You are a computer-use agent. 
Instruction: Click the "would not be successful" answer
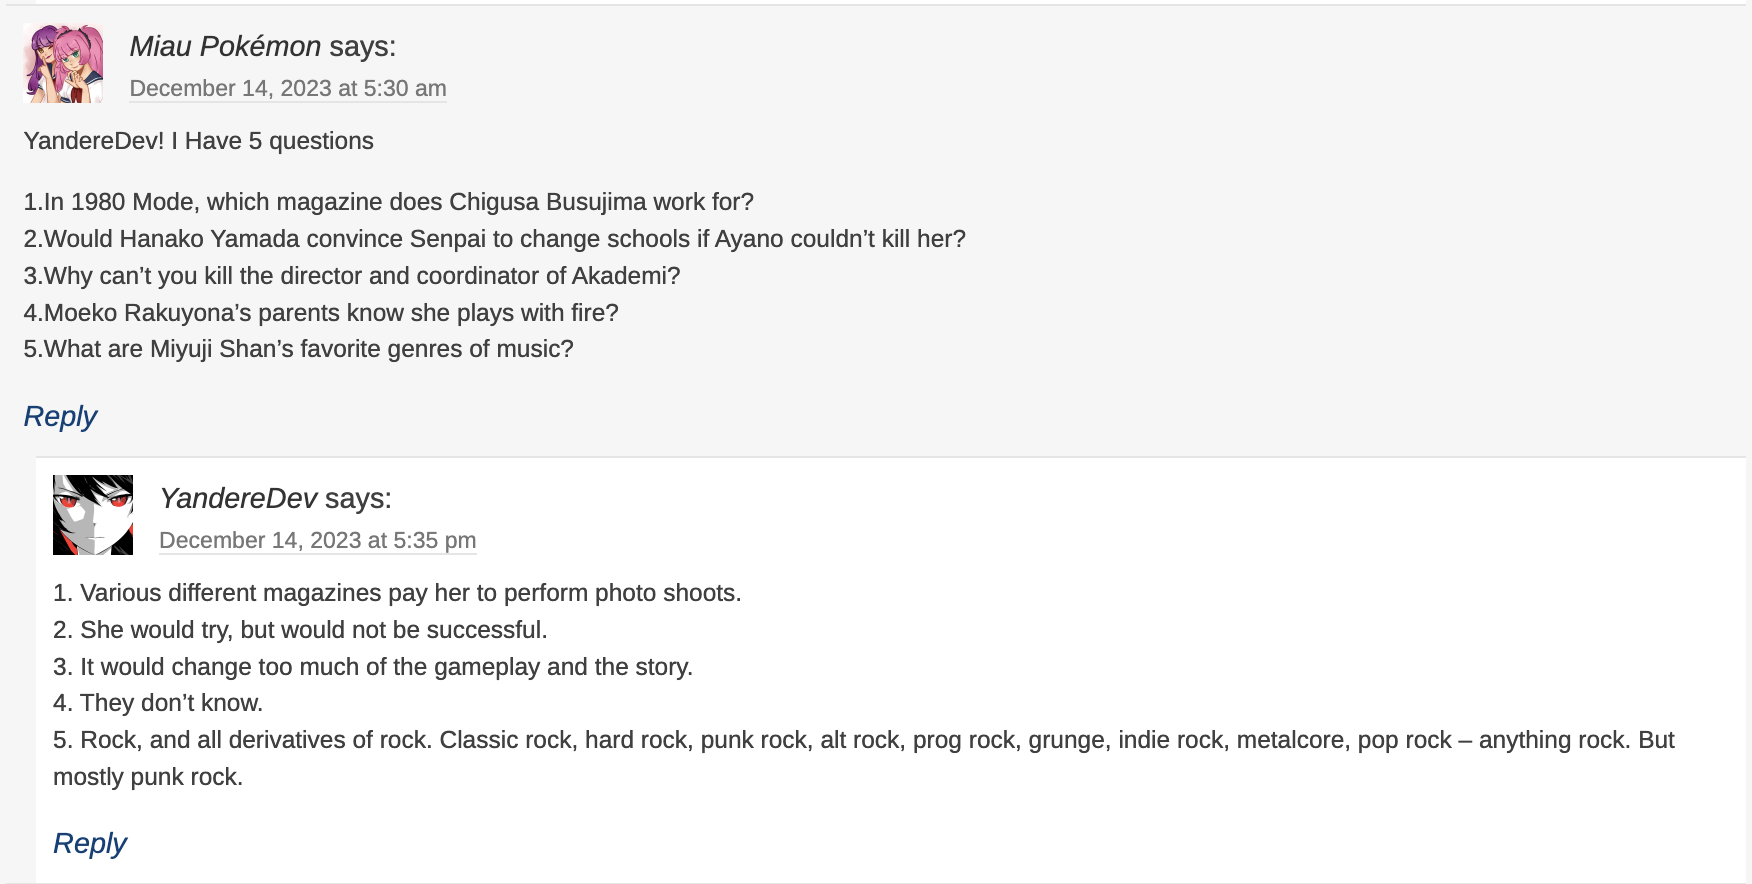pos(300,630)
